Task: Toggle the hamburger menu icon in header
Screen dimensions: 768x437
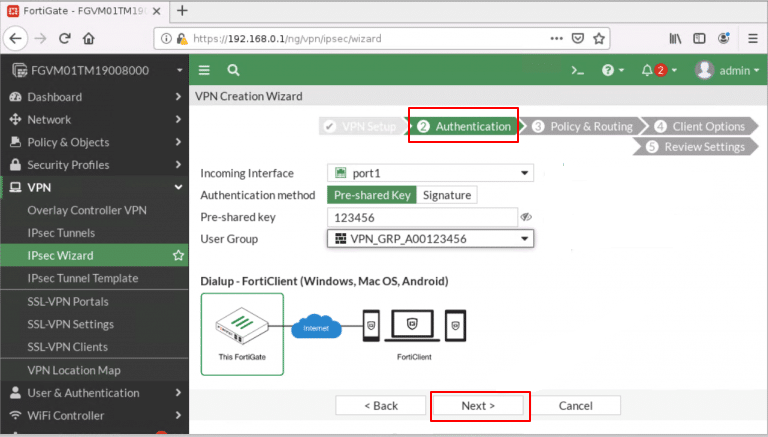Action: pyautogui.click(x=204, y=70)
